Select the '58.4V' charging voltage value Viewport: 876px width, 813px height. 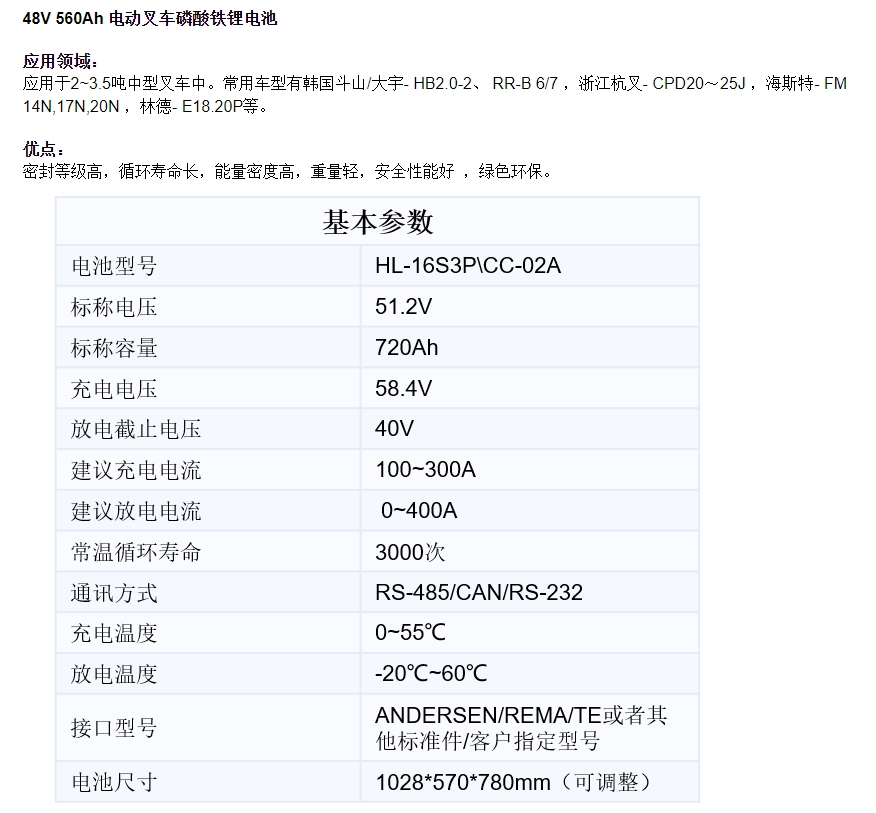tap(404, 389)
